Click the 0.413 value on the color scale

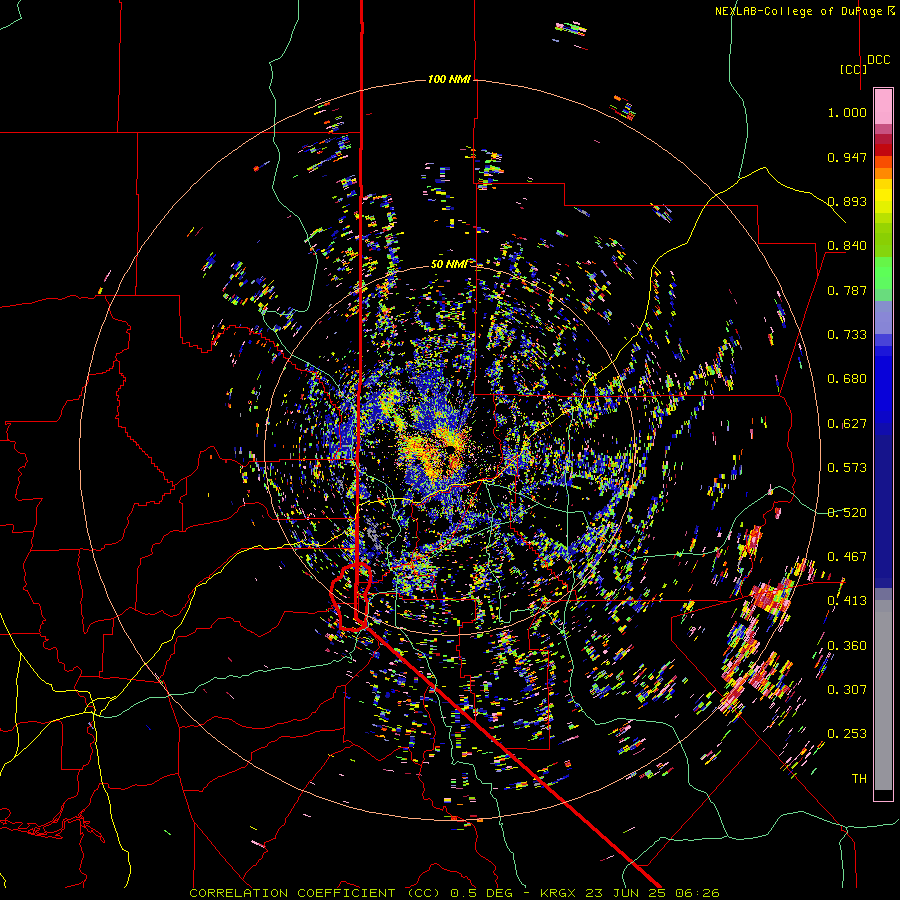point(847,601)
